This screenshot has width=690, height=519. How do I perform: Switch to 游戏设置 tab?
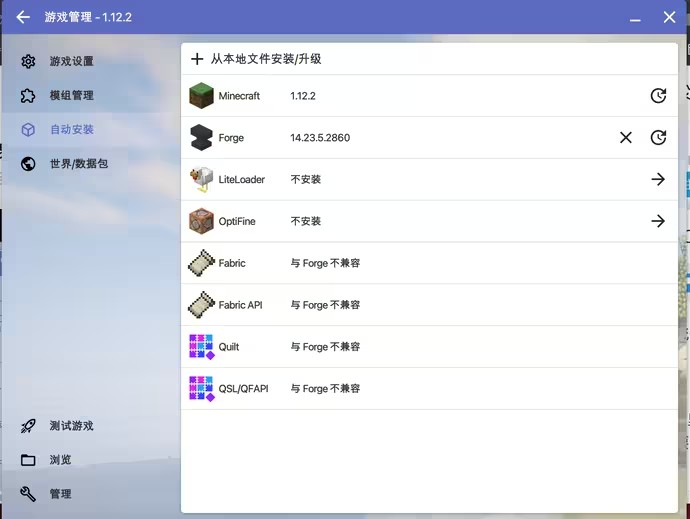click(91, 61)
